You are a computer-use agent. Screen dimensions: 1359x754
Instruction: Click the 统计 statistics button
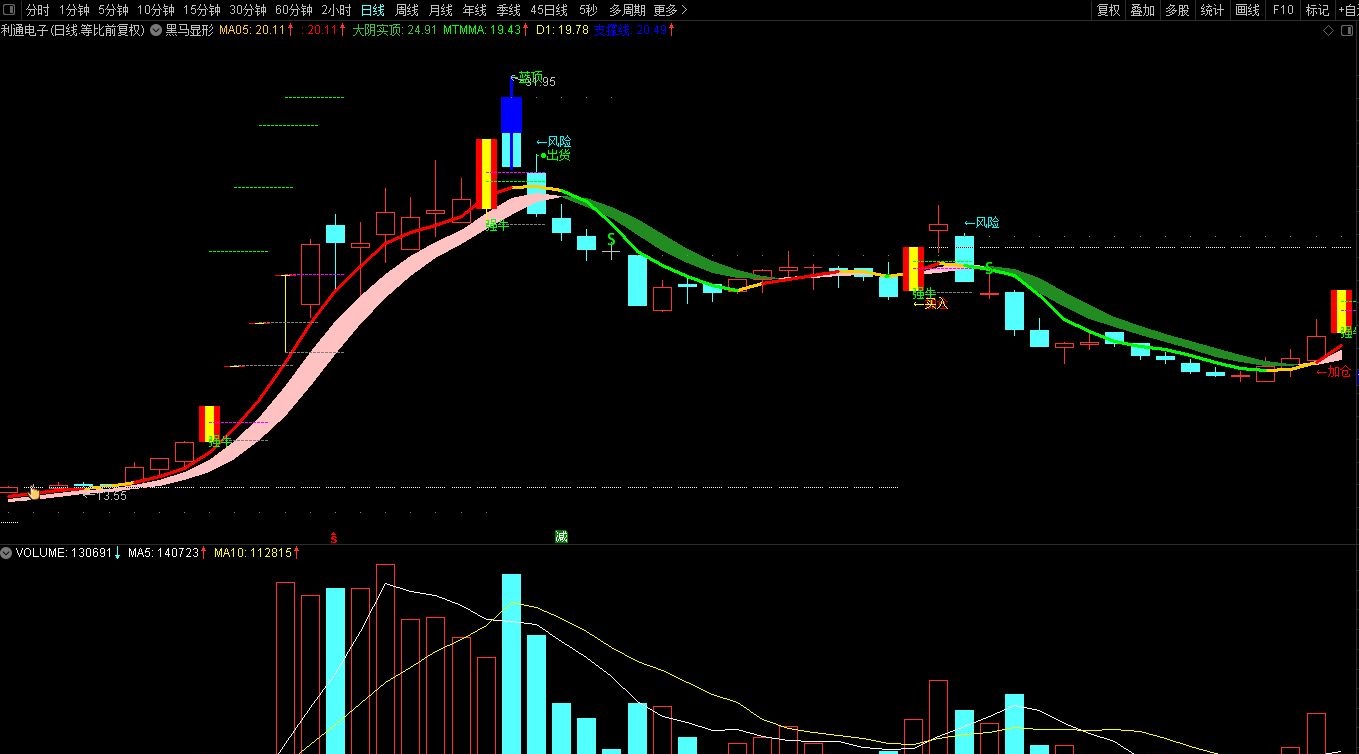coord(1212,10)
